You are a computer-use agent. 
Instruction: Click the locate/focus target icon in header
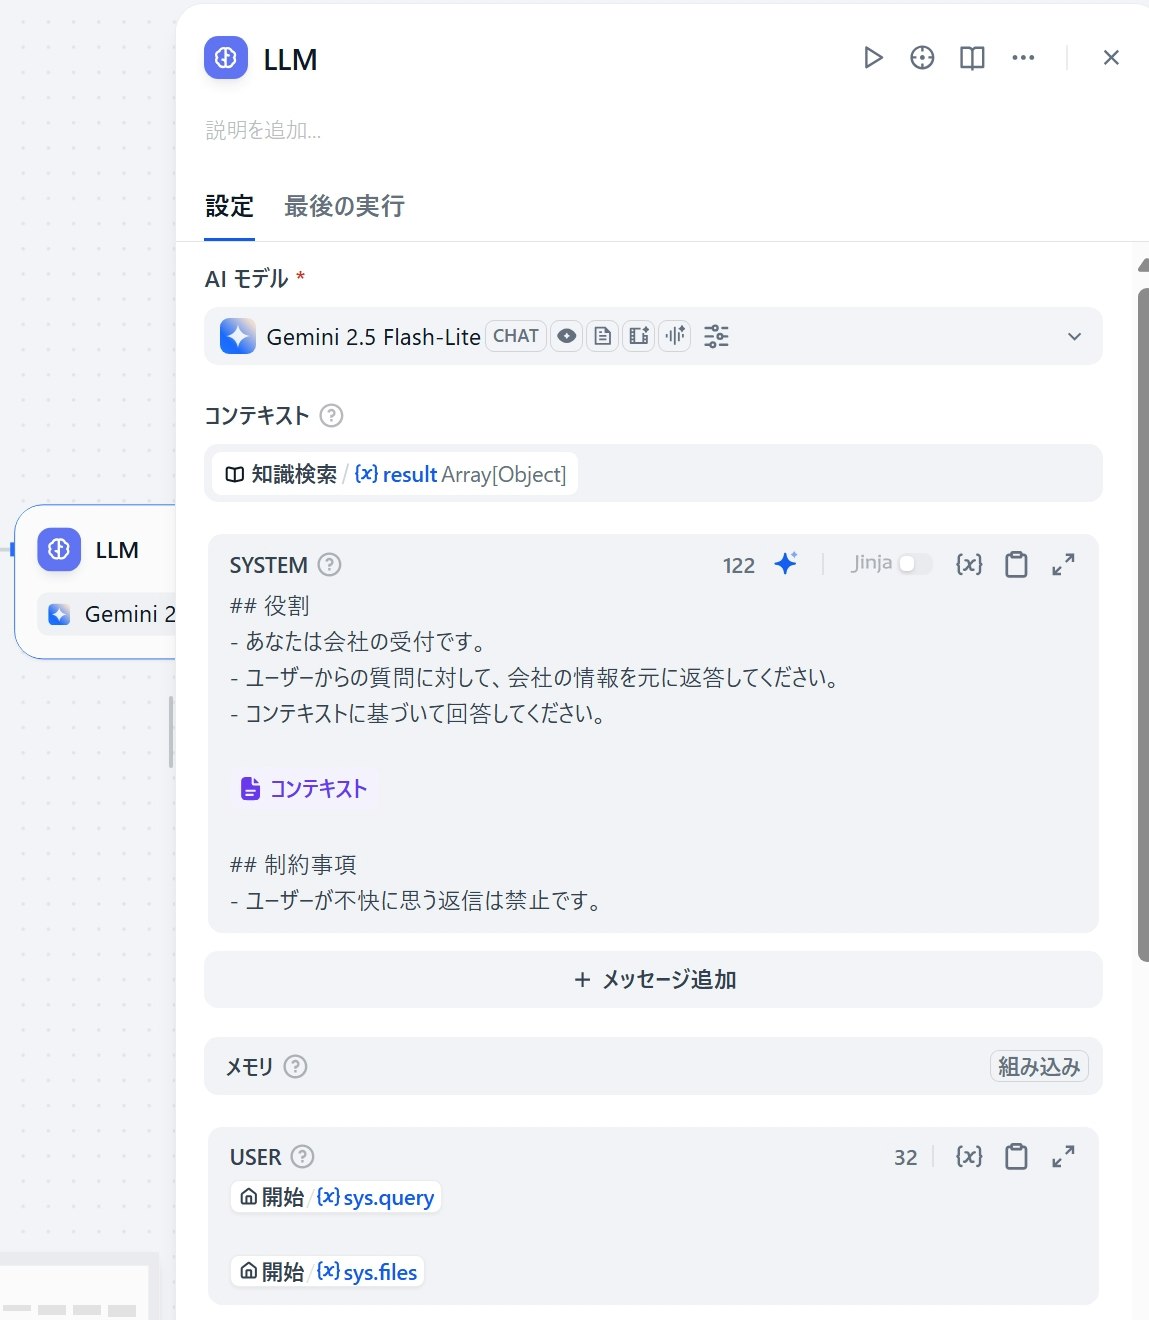[922, 58]
